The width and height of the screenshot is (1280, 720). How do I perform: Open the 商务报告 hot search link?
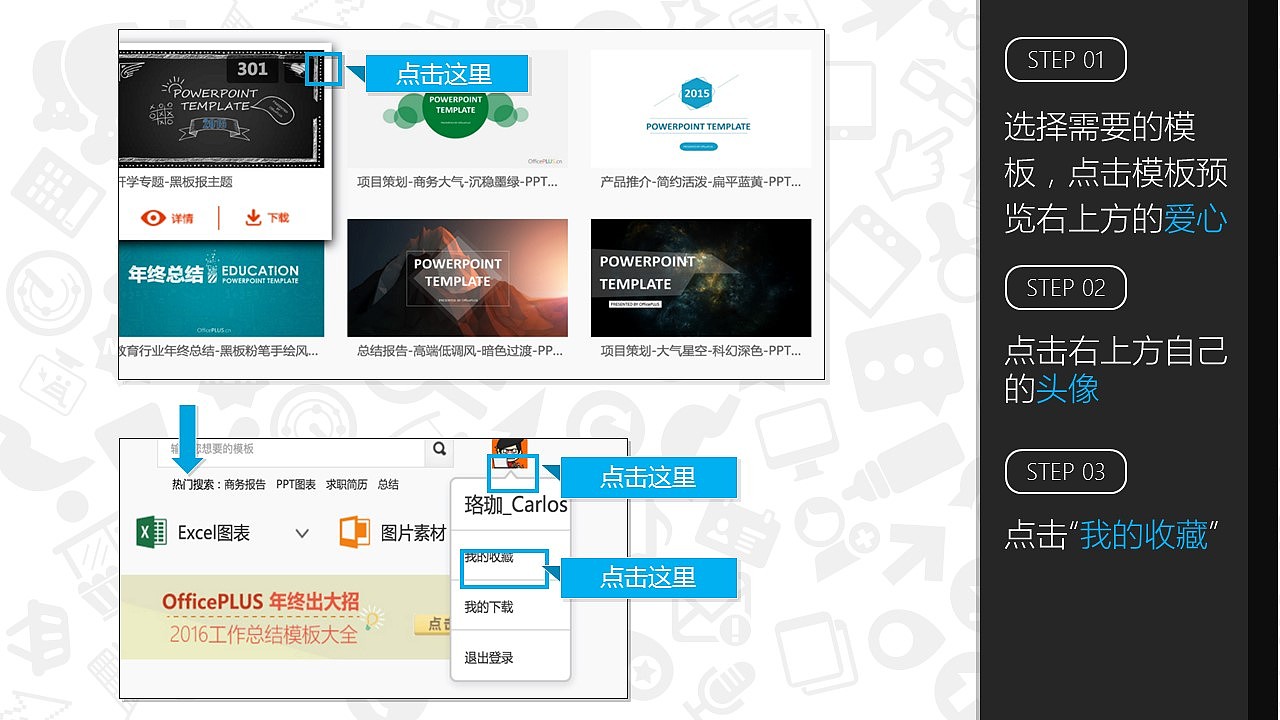point(246,485)
